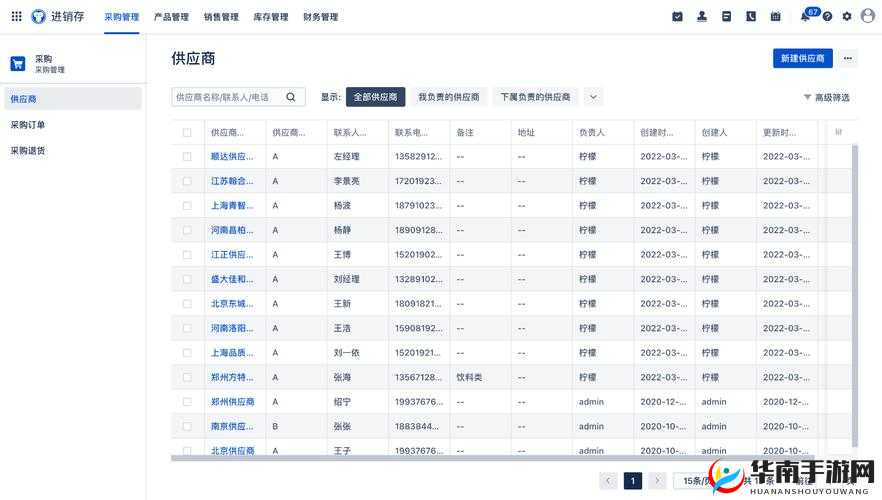Check the row for 顺达供应

click(187, 156)
